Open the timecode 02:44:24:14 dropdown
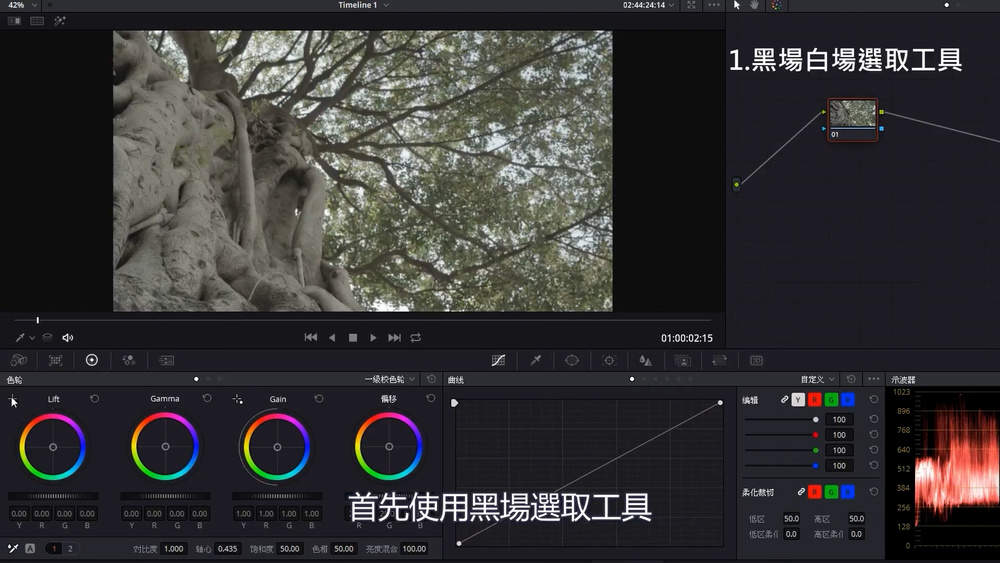Image resolution: width=1000 pixels, height=563 pixels. click(648, 5)
